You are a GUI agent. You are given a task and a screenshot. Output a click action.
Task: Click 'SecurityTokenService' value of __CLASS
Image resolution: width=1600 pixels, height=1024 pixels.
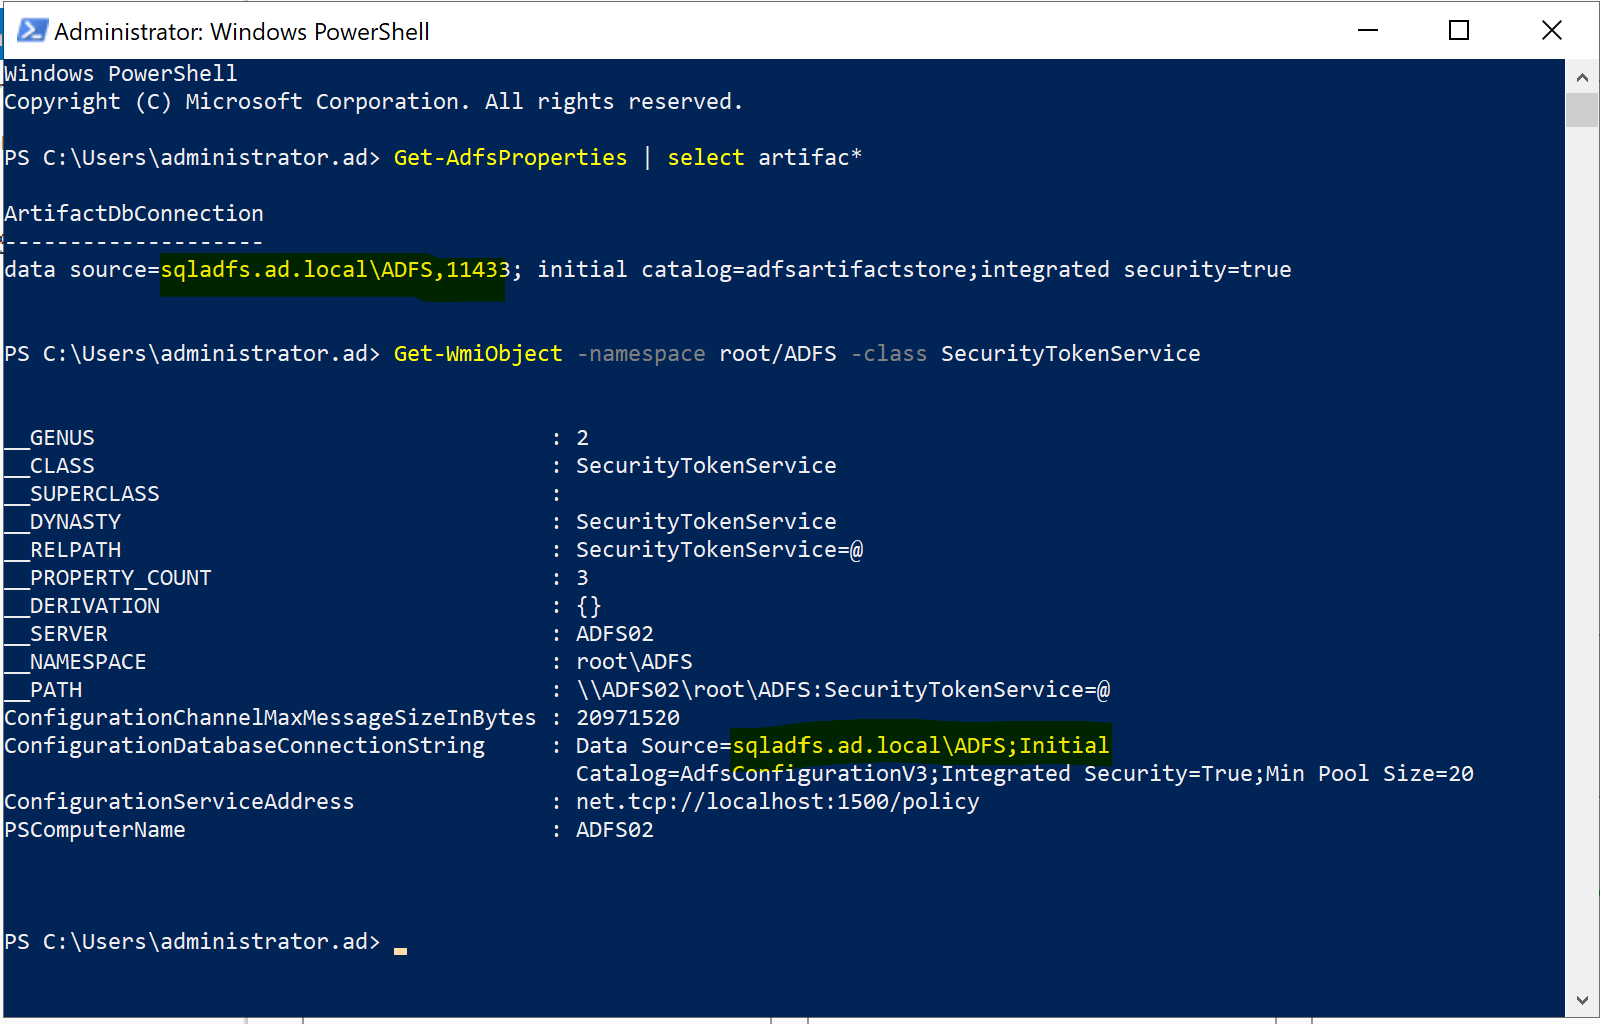706,466
